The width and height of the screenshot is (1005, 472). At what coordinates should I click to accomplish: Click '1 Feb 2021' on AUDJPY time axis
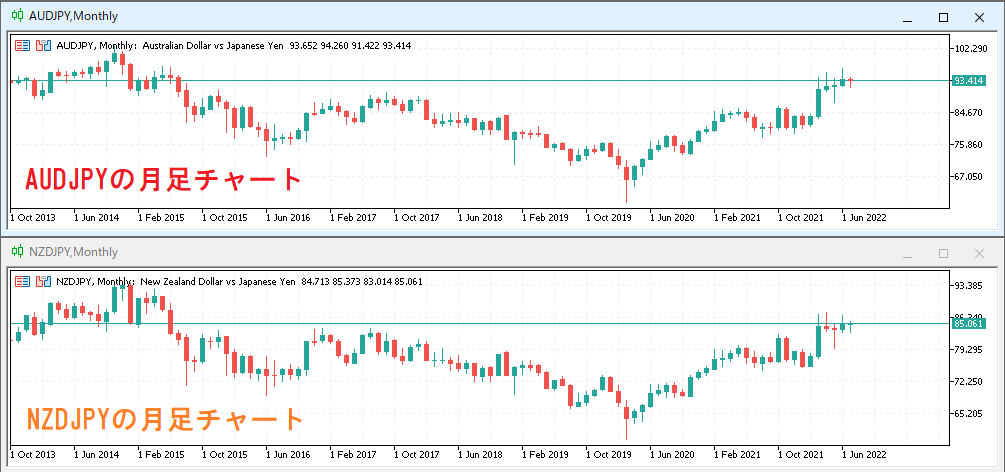coord(738,217)
